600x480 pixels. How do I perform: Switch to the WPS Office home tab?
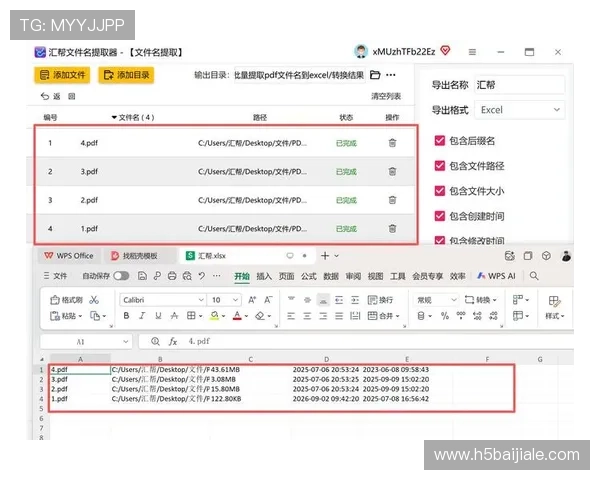[x=69, y=256]
